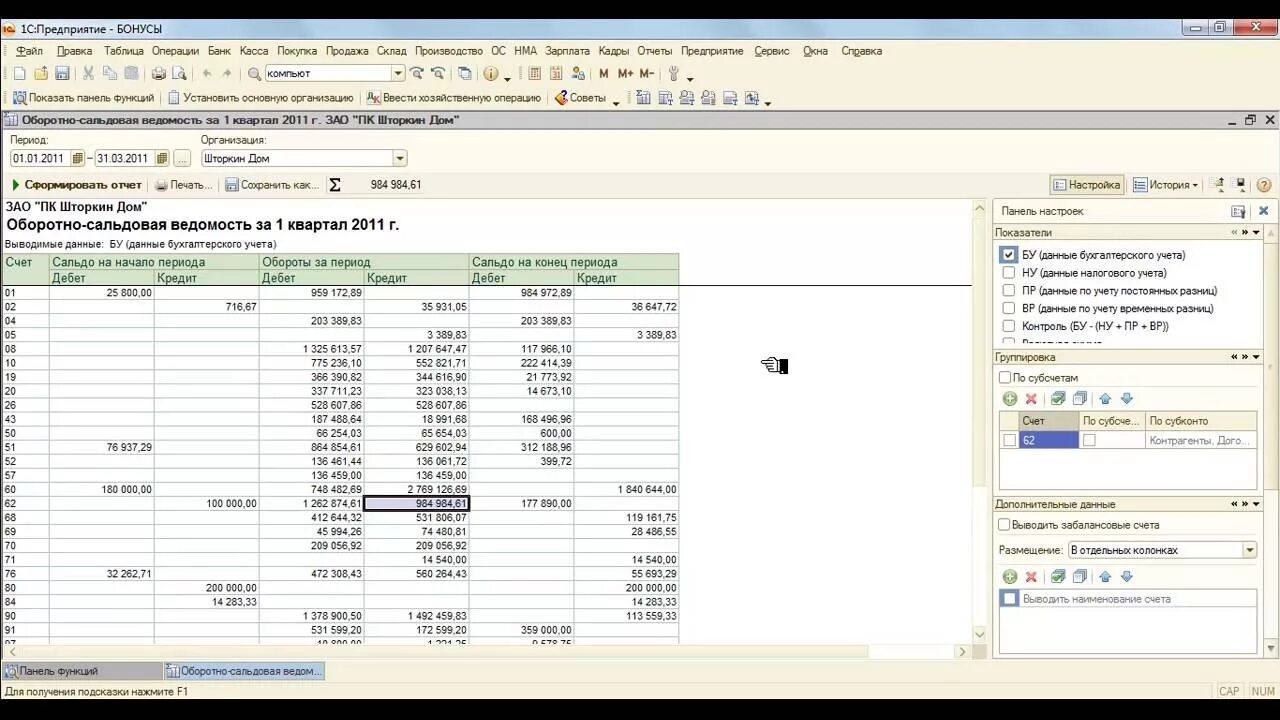Check Выводить наименование счета checkbox
Image resolution: width=1280 pixels, height=720 pixels.
[x=1009, y=599]
